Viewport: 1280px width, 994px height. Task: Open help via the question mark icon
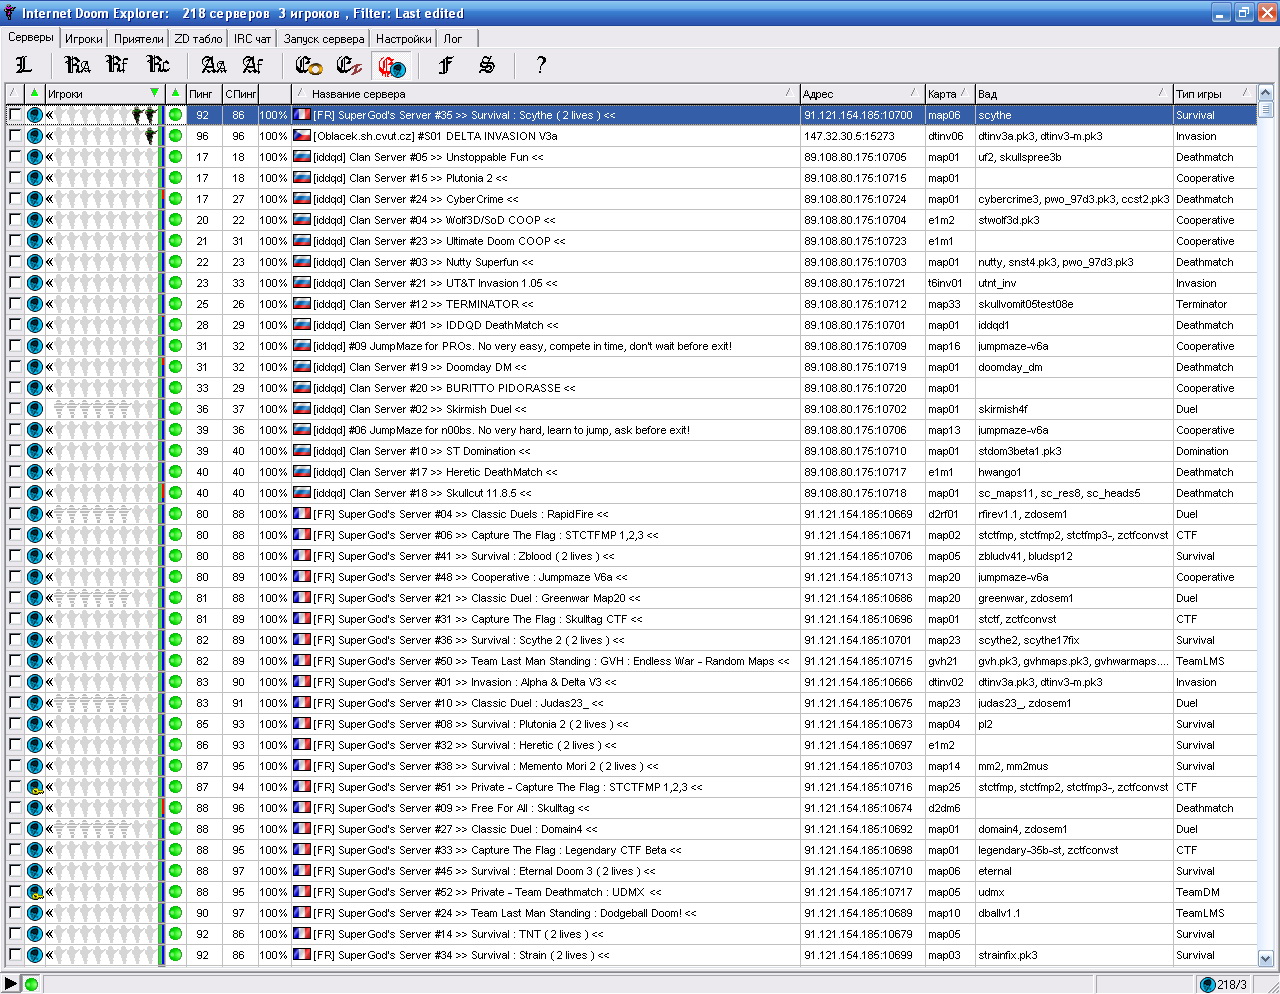pos(541,65)
